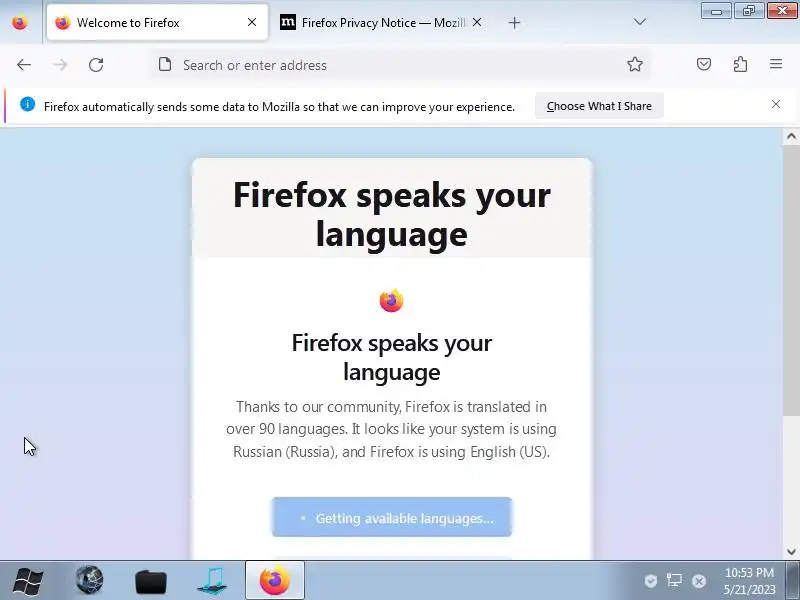The width and height of the screenshot is (800, 600).
Task: Close the Welcome to Firefox tab
Action: 252,22
